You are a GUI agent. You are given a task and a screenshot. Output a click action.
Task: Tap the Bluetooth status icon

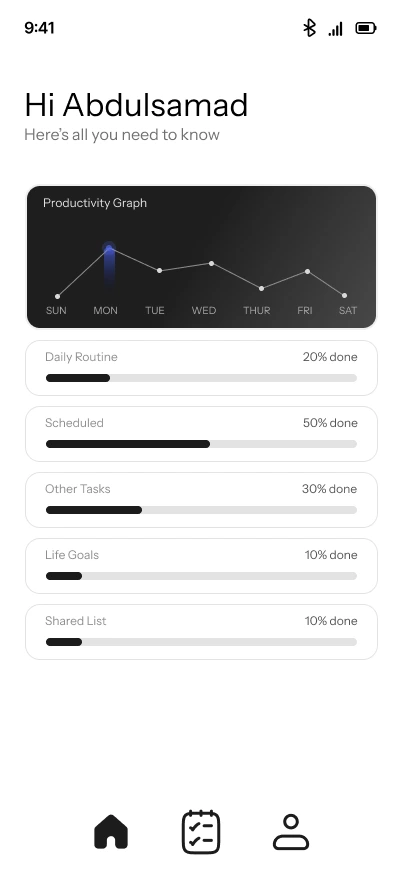coord(309,28)
